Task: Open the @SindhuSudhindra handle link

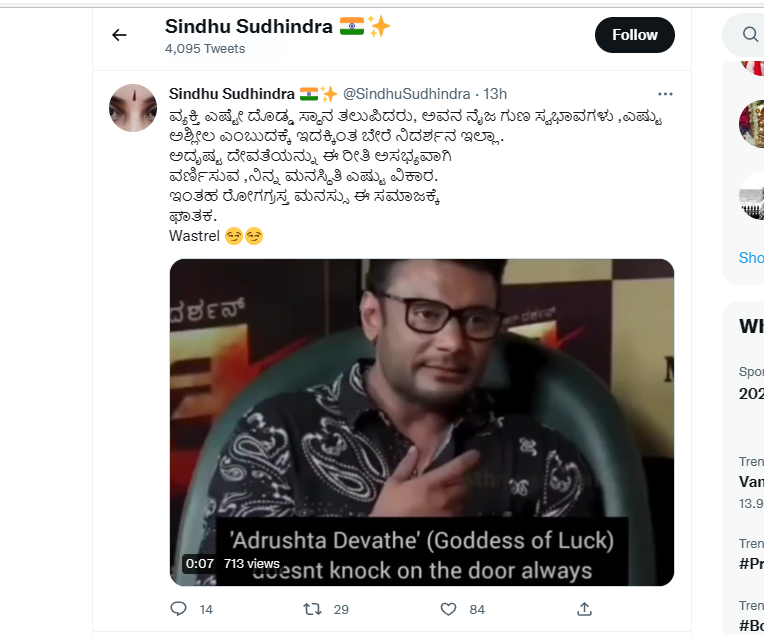Action: coord(406,94)
